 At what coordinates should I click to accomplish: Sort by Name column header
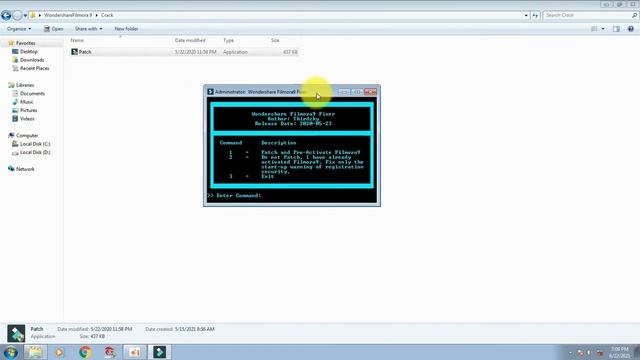pos(77,40)
